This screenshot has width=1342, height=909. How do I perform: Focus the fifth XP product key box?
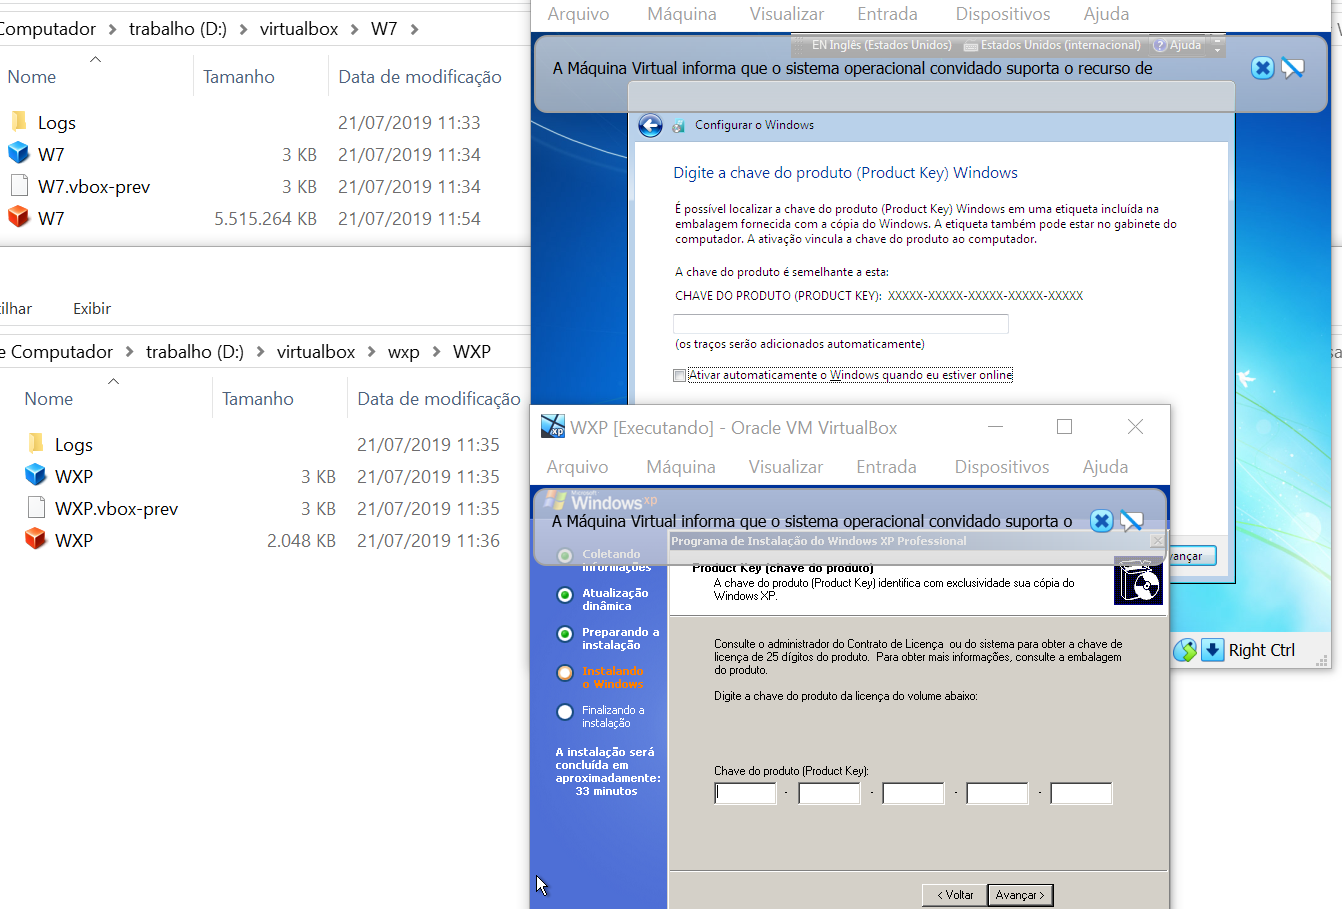(x=1081, y=793)
